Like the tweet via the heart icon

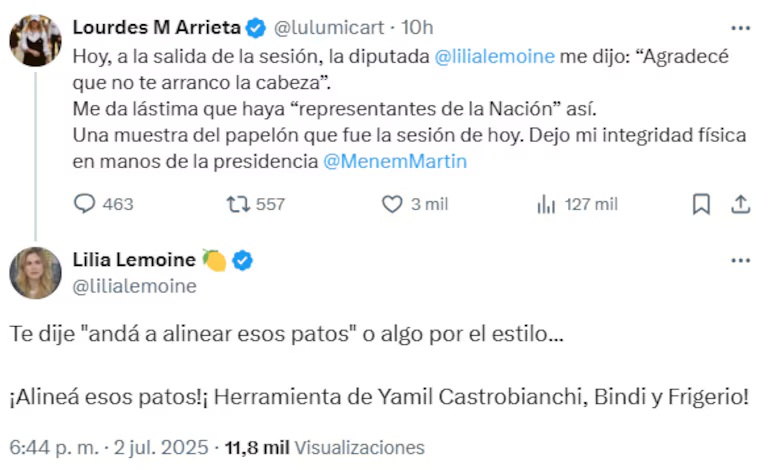point(393,204)
